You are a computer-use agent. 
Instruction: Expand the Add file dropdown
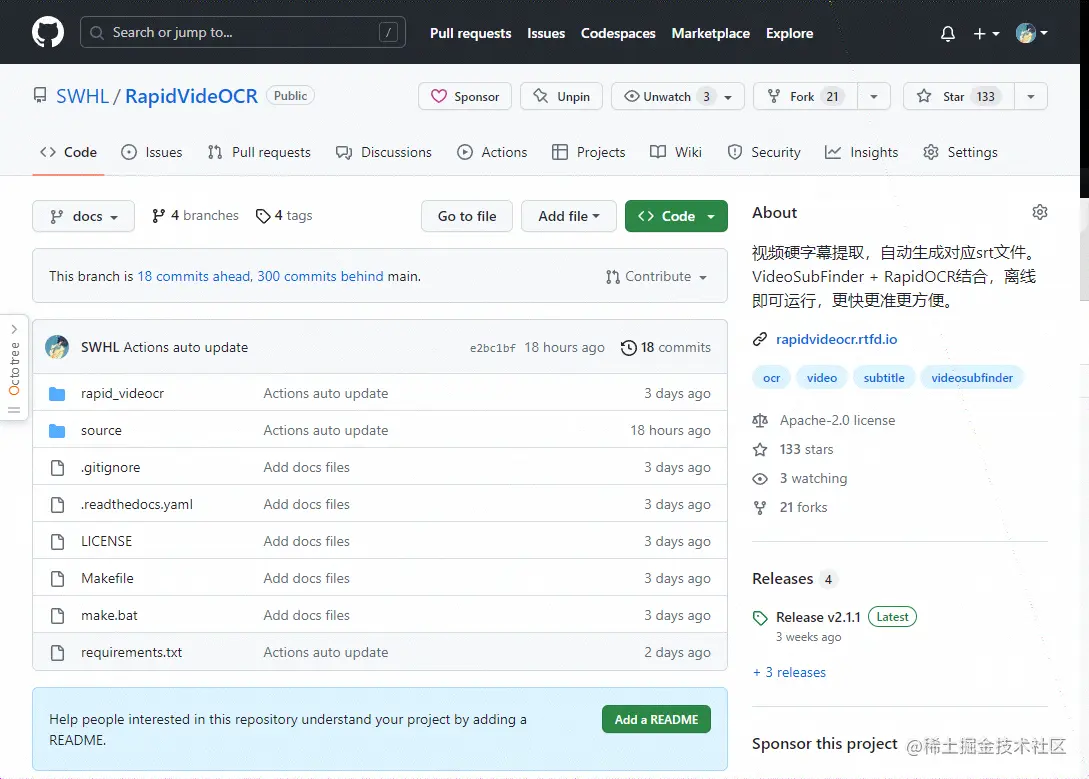pyautogui.click(x=568, y=215)
